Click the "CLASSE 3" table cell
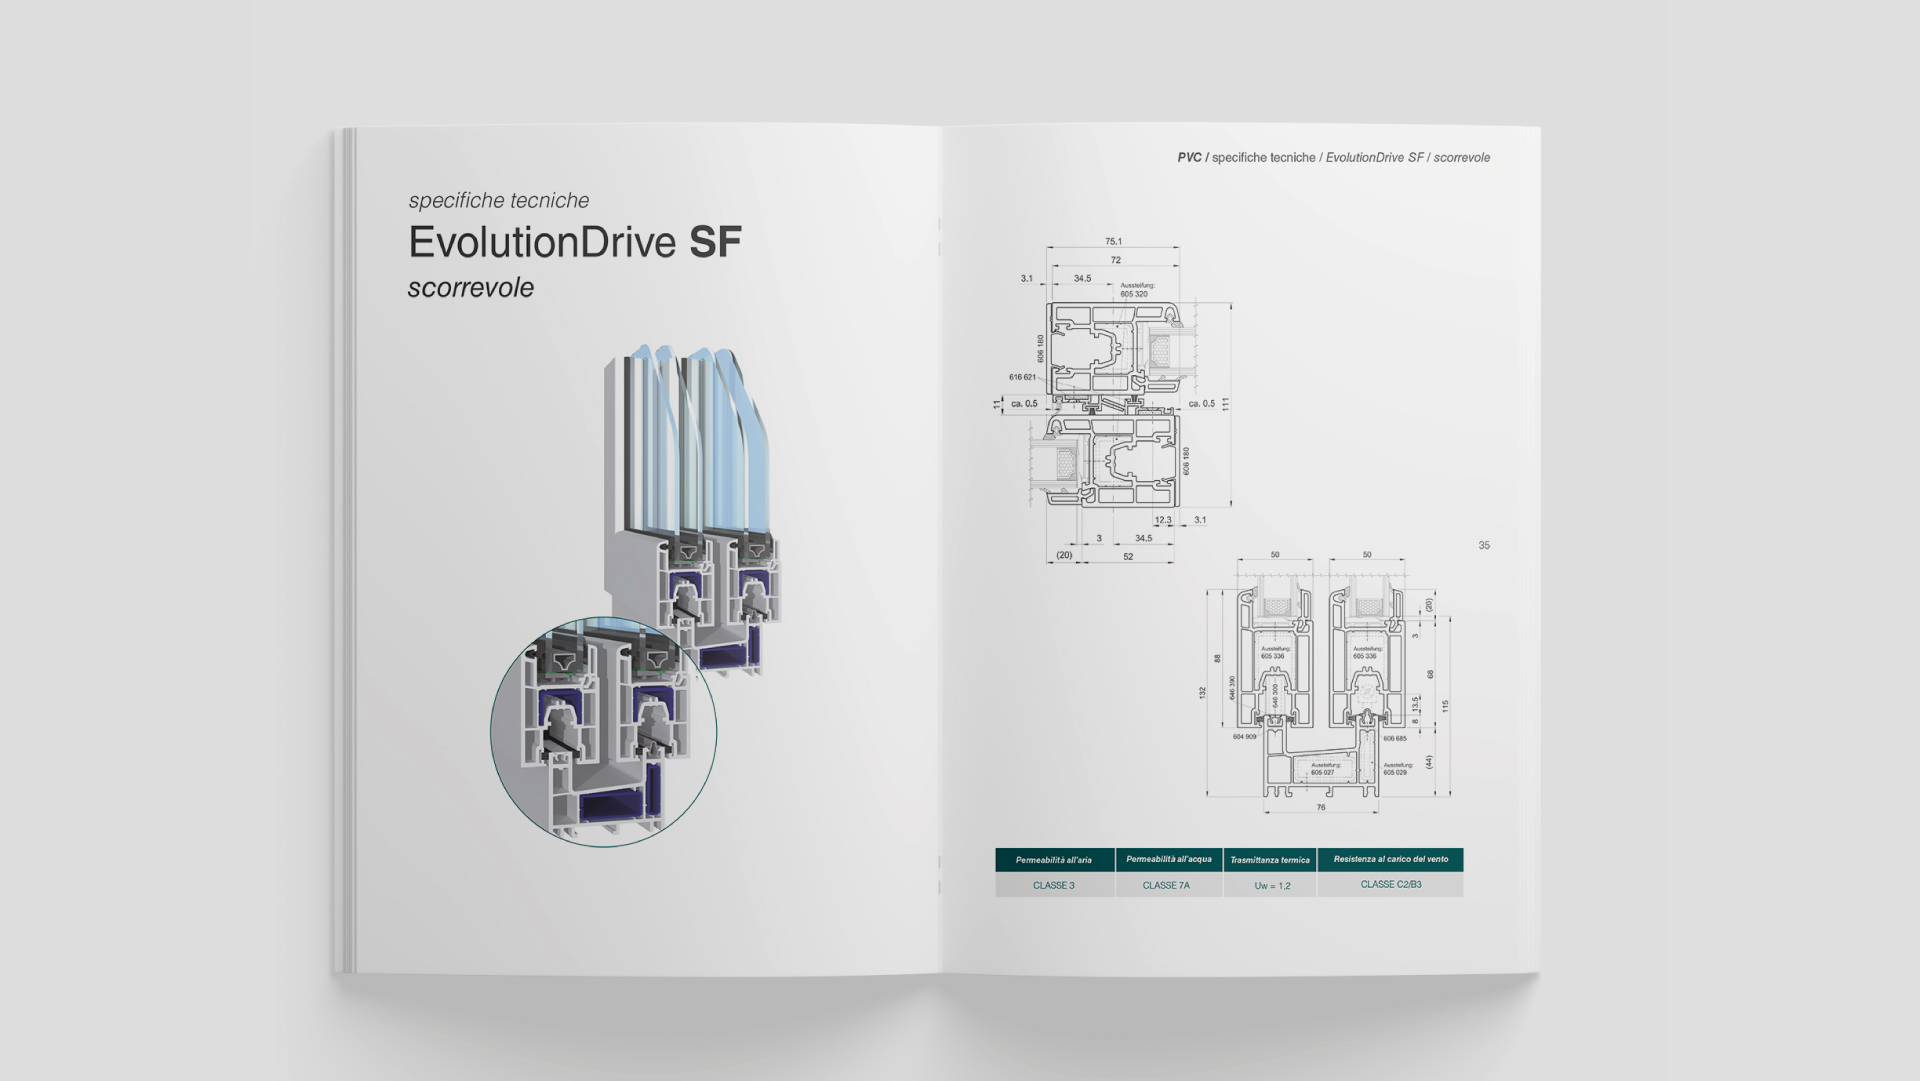 1054,885
